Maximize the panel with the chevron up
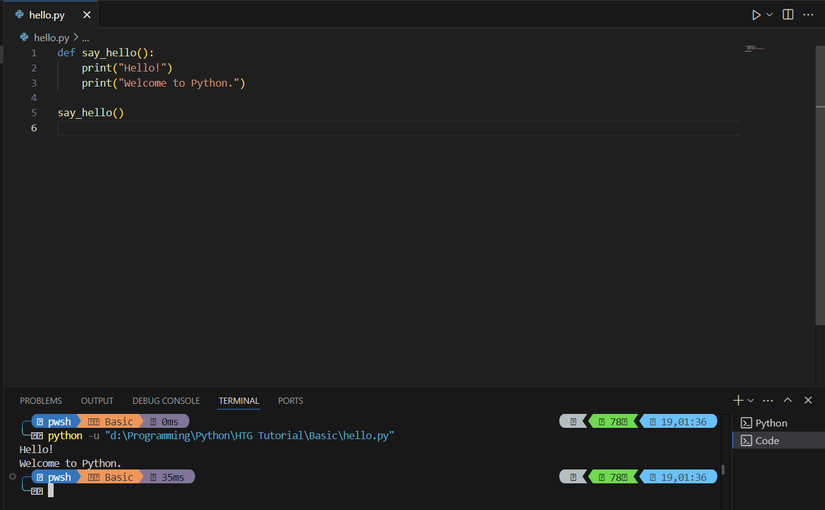Screen dimensions: 825x510 [x=788, y=400]
